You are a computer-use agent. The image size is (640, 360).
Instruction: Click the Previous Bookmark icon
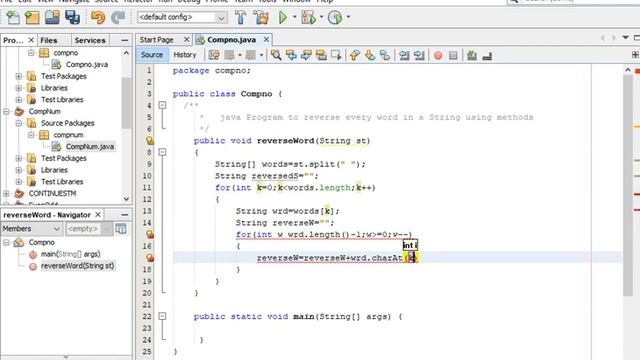[x=355, y=55]
